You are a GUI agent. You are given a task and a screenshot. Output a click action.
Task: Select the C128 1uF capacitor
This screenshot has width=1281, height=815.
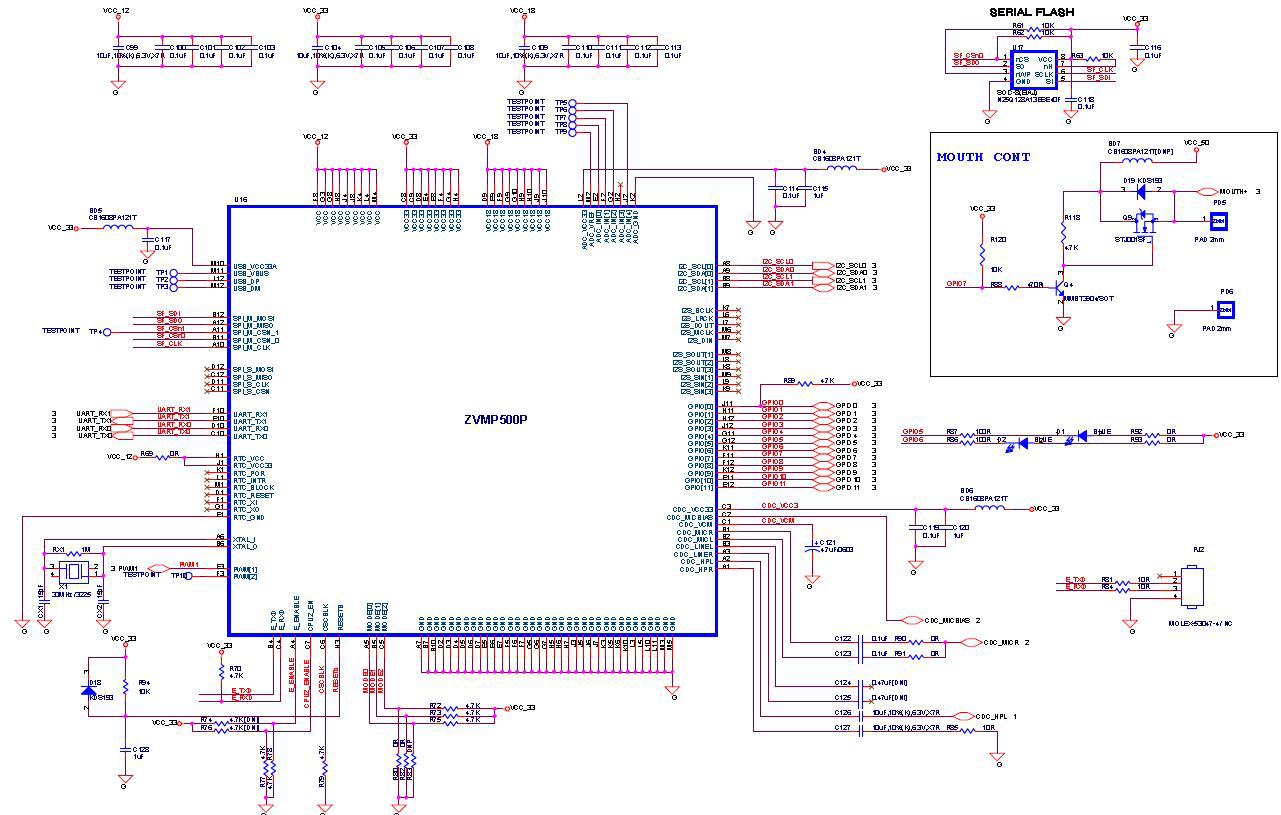point(125,752)
